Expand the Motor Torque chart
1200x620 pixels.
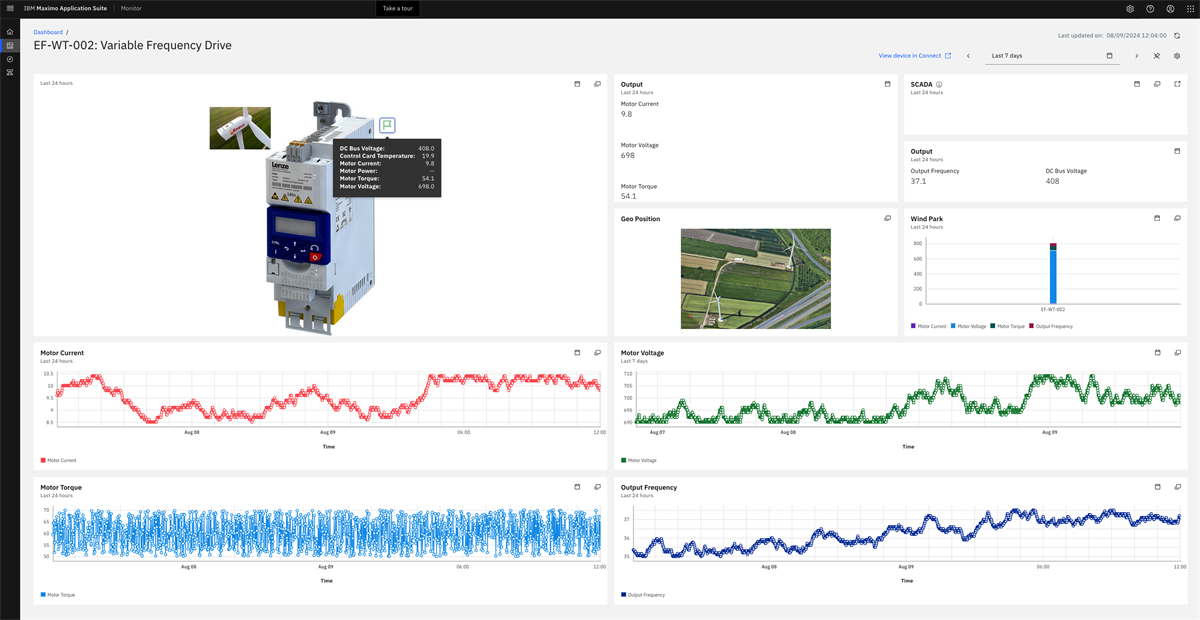[x=597, y=487]
